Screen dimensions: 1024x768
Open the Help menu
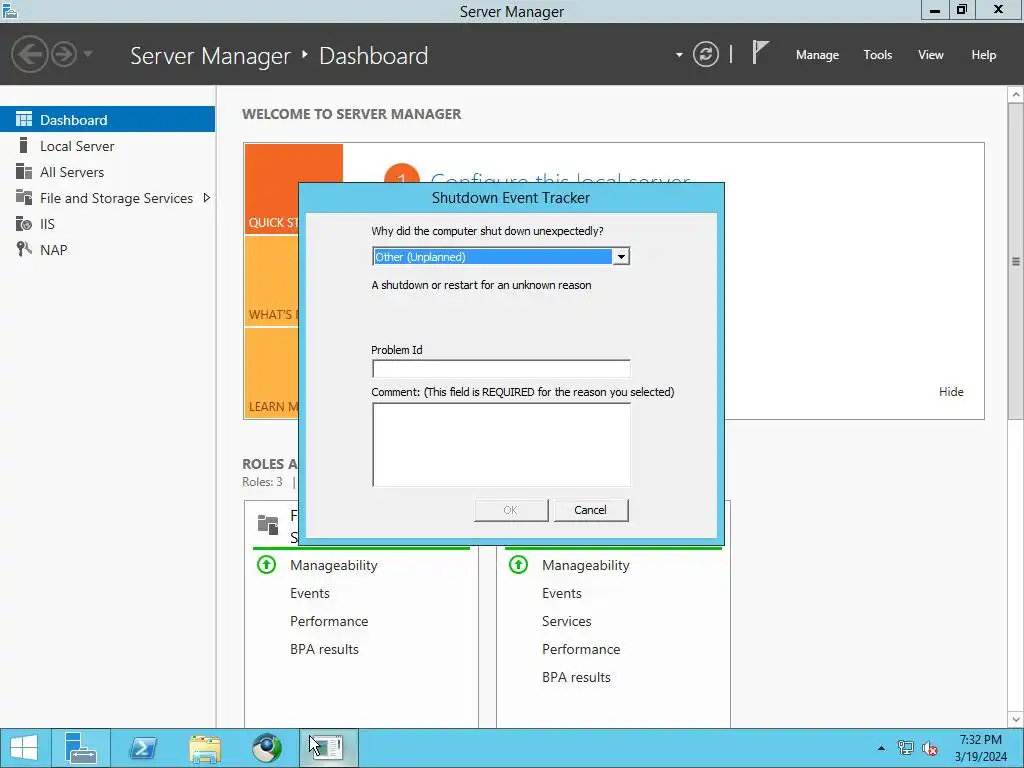tap(984, 55)
